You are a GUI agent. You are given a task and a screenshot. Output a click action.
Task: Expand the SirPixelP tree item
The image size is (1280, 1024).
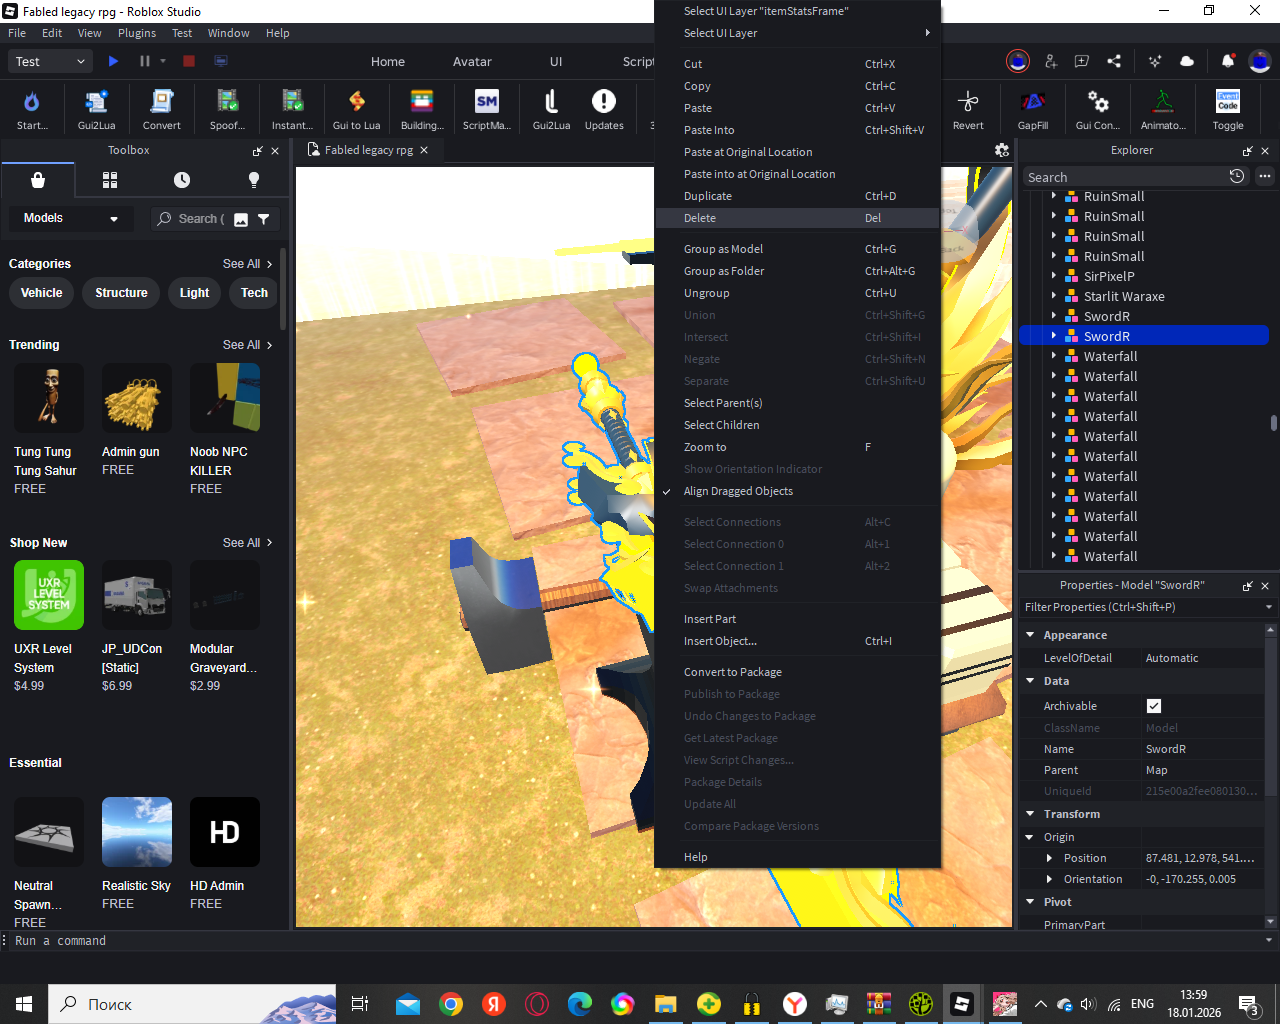1054,276
